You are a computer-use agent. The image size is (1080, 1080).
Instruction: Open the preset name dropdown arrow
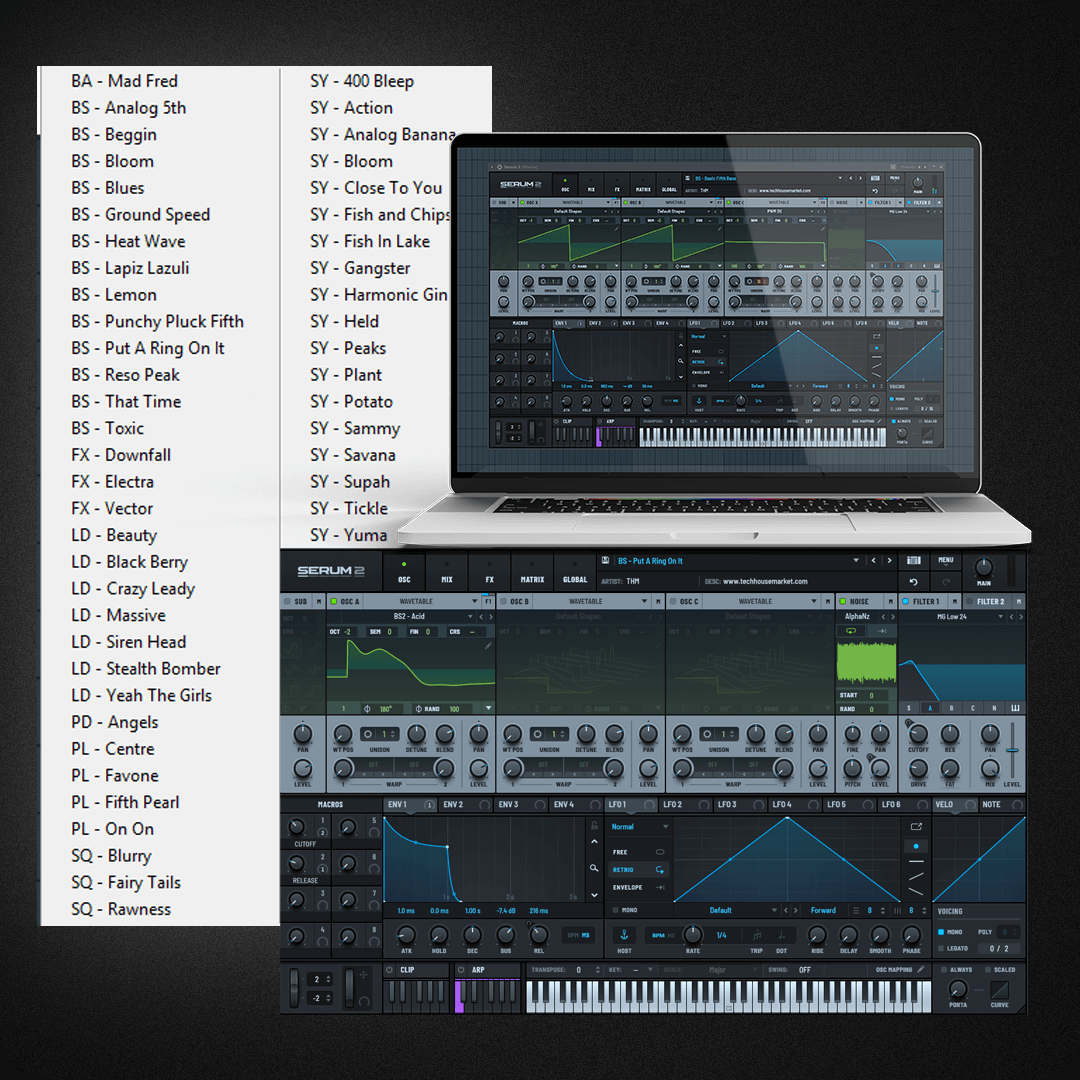click(x=856, y=561)
